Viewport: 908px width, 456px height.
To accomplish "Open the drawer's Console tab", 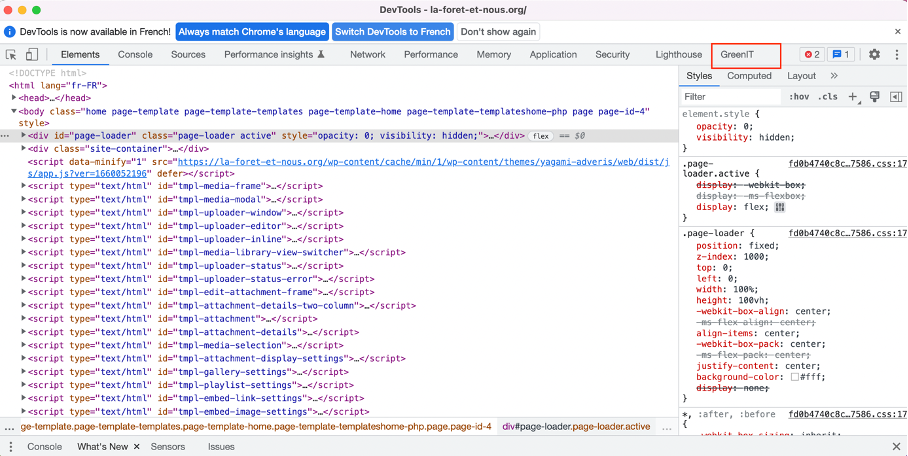I will coord(45,447).
